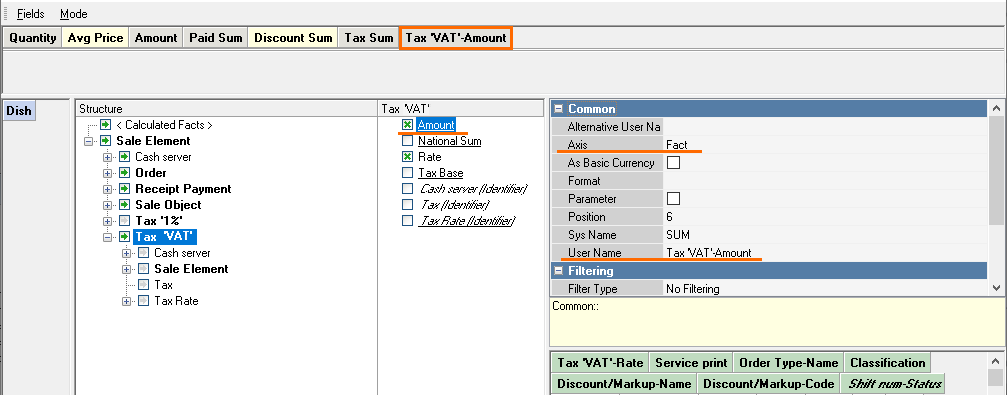
Task: Collapse the Common section minus icon
Action: tap(559, 109)
